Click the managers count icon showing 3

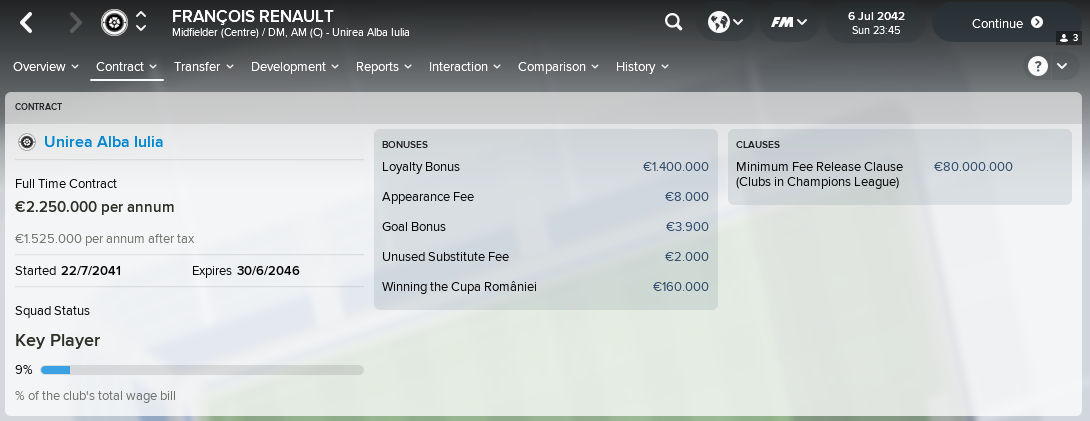(x=1068, y=38)
